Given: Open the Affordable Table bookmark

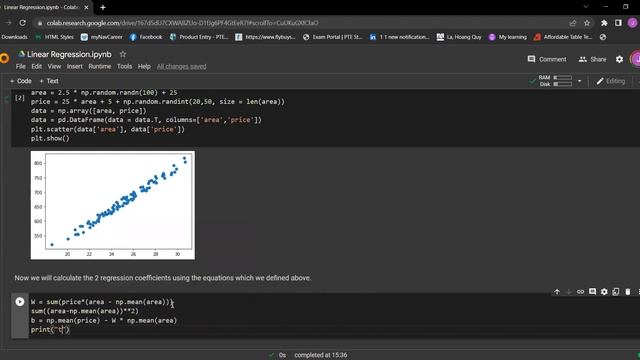Looking at the screenshot, I should click(562, 37).
